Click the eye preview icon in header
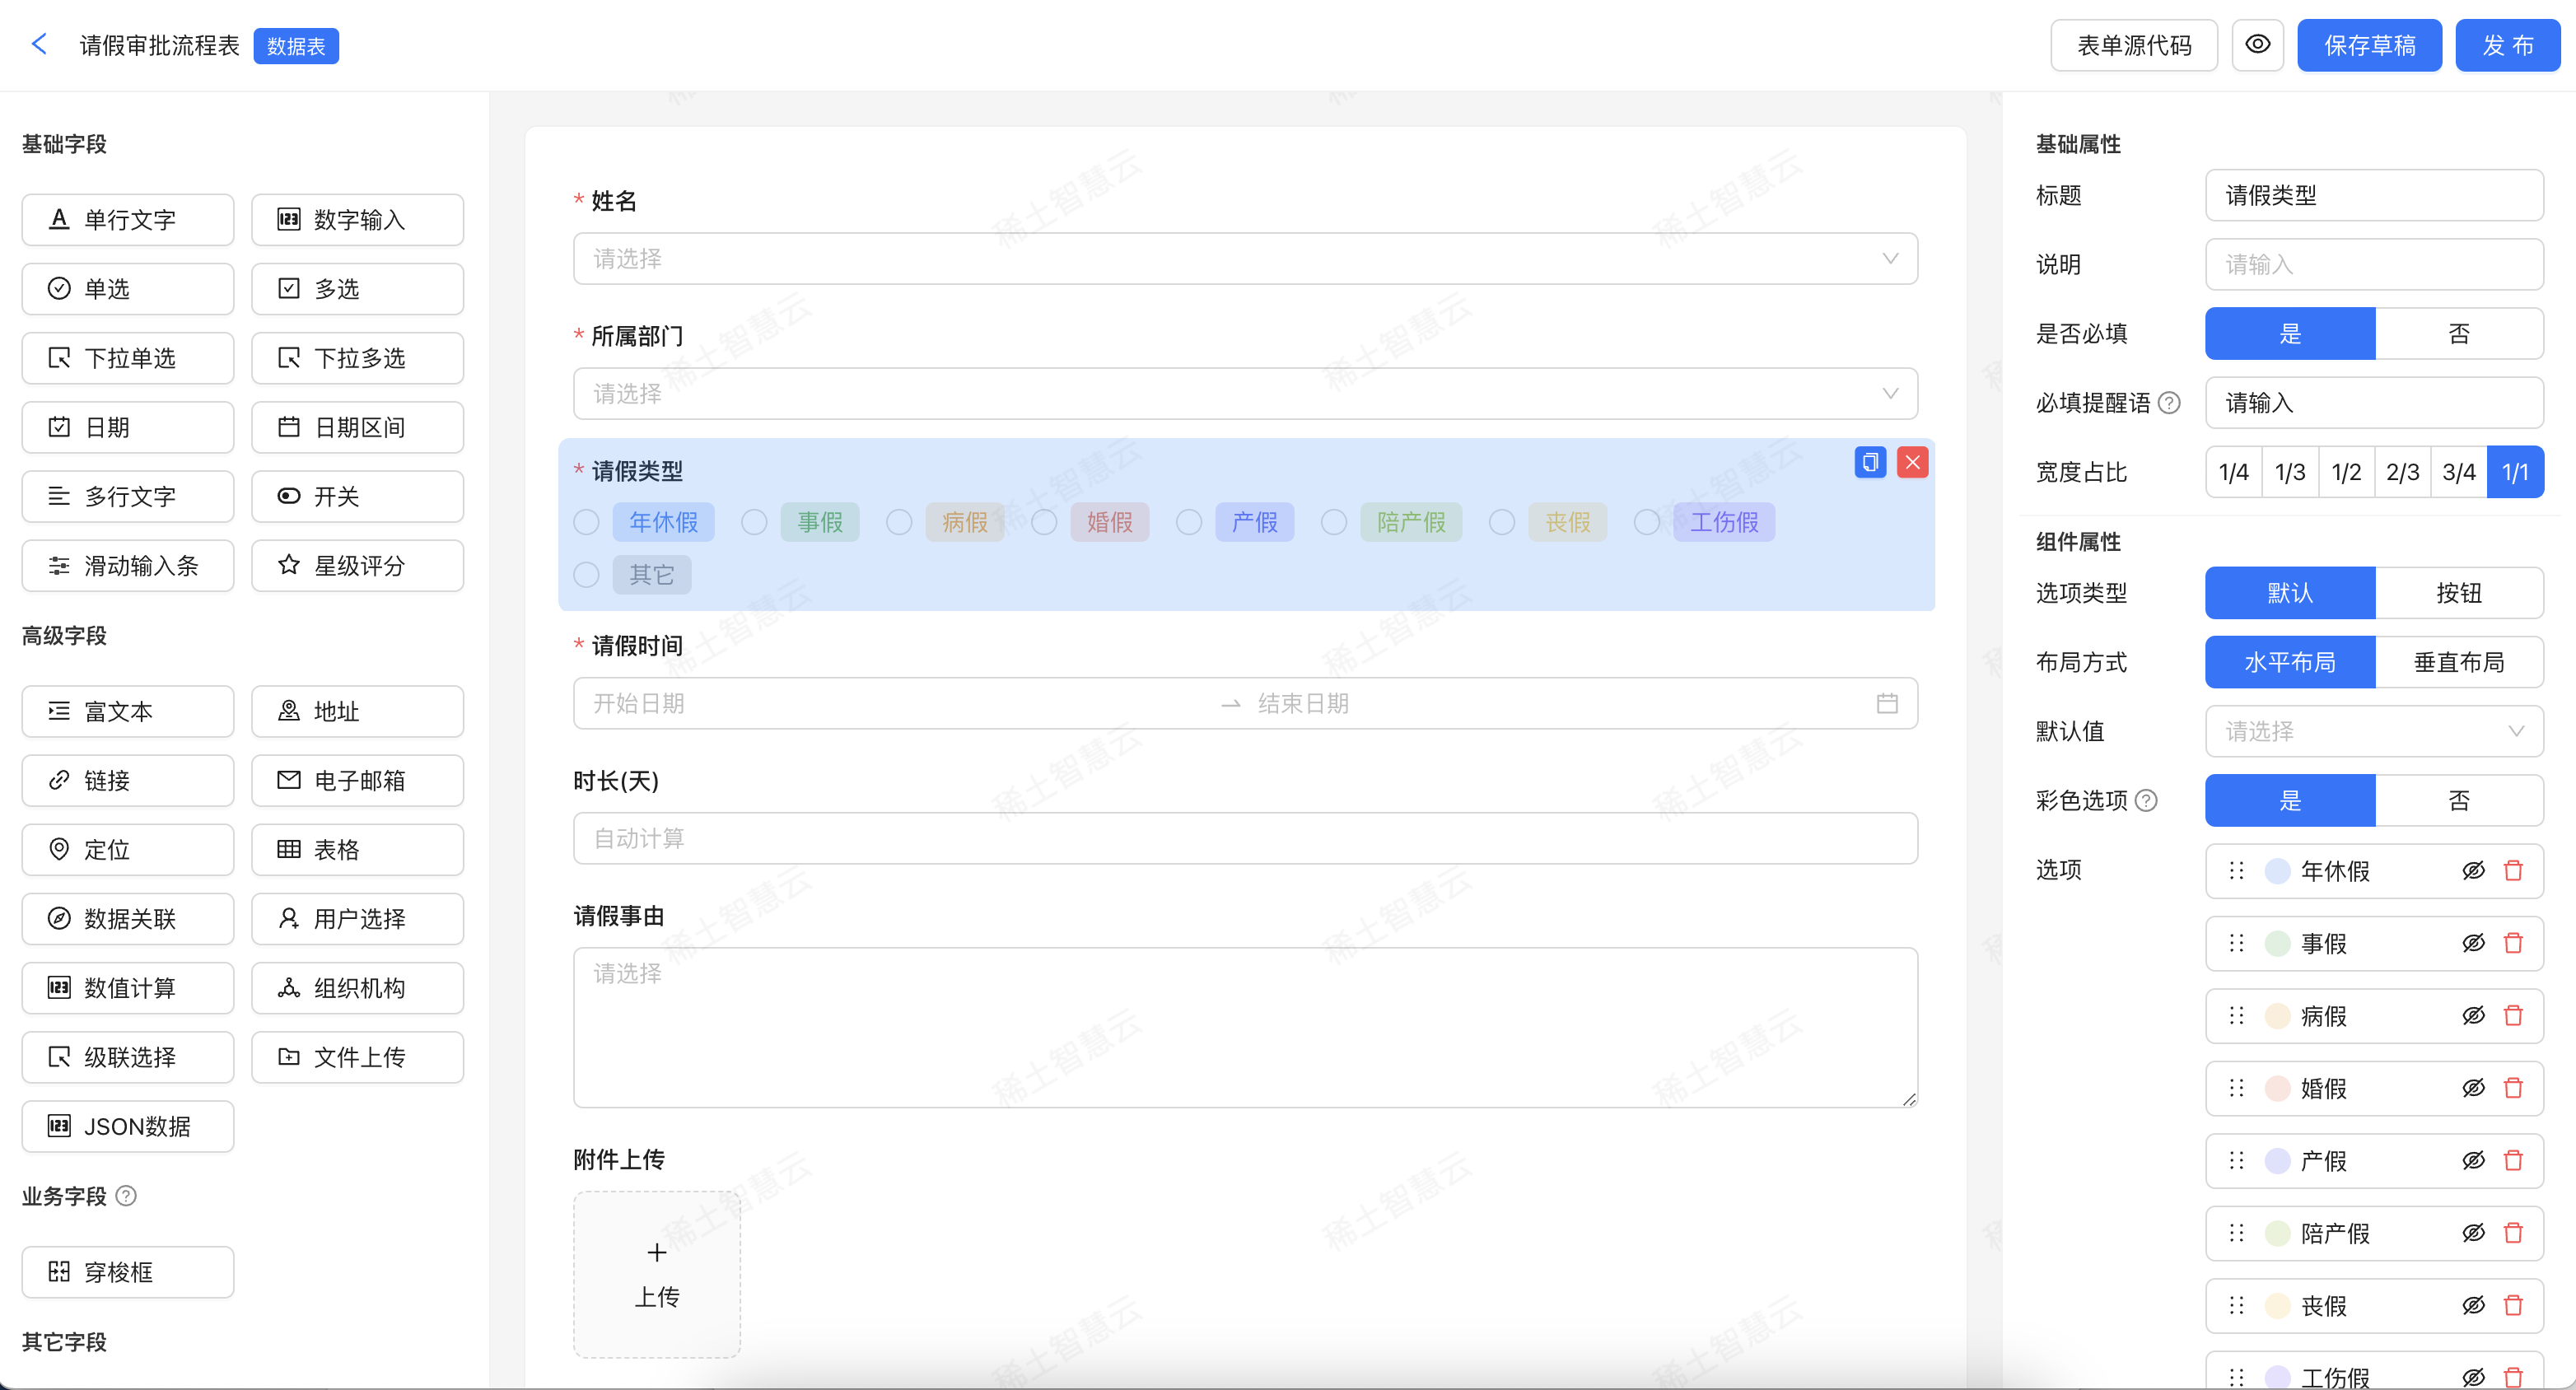The image size is (2576, 1390). click(2257, 45)
